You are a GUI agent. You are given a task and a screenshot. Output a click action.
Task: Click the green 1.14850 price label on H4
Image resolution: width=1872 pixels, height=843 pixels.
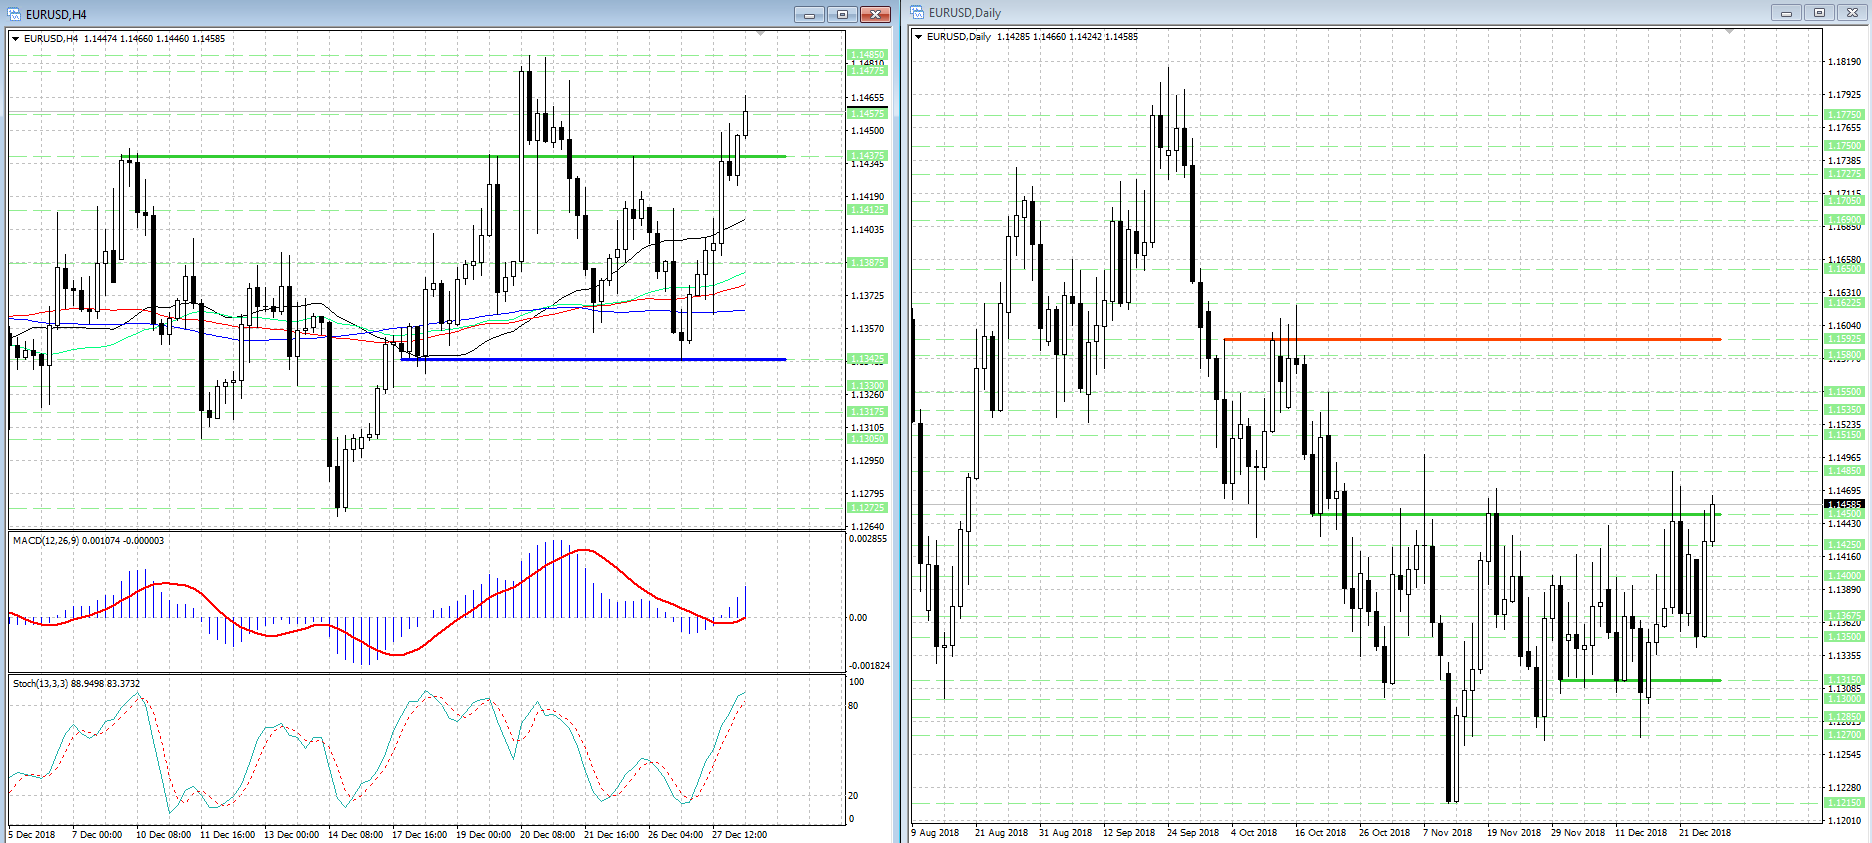coord(867,55)
